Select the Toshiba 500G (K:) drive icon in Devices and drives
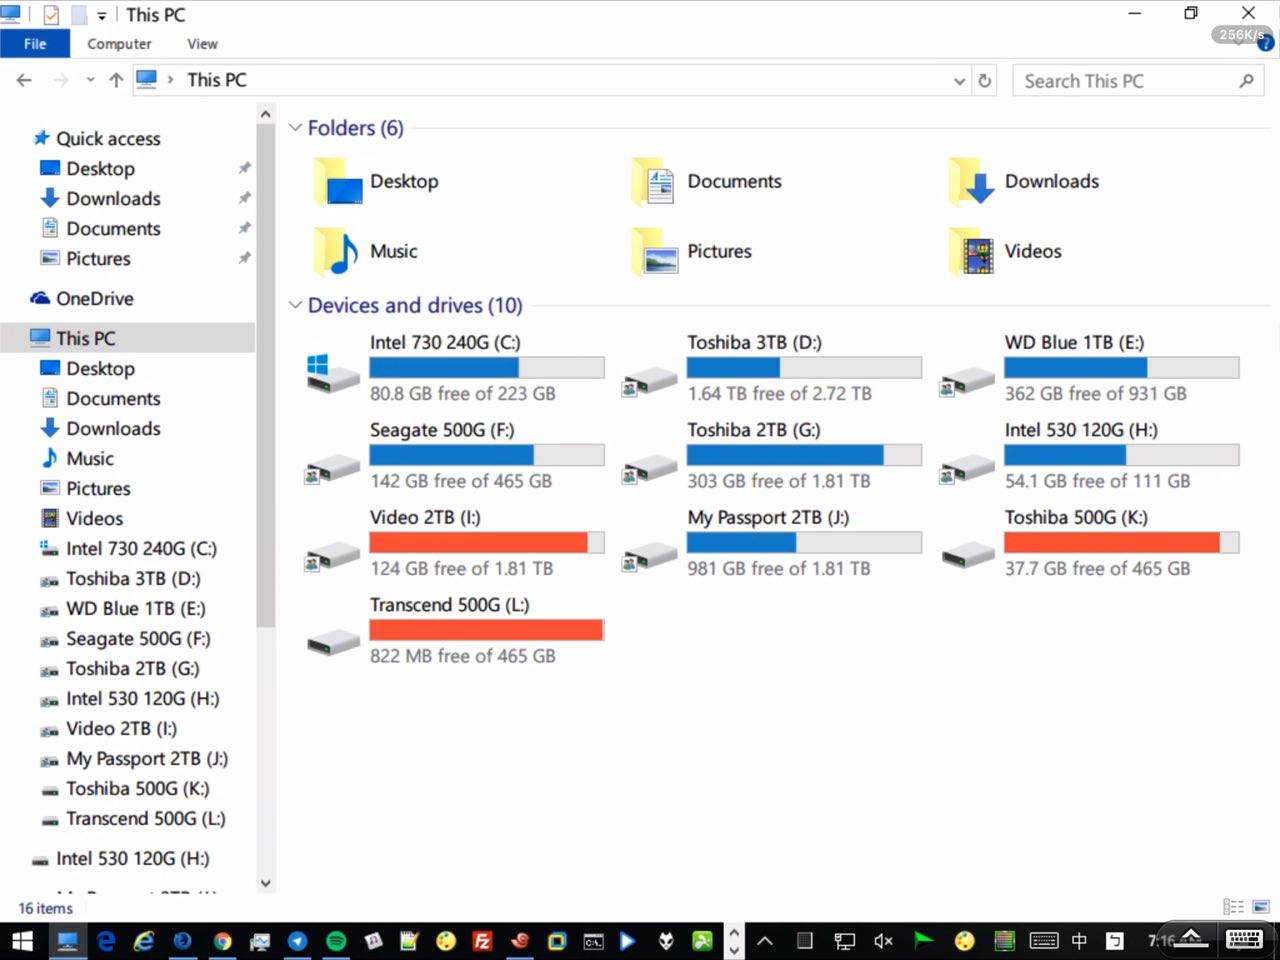 click(x=967, y=553)
